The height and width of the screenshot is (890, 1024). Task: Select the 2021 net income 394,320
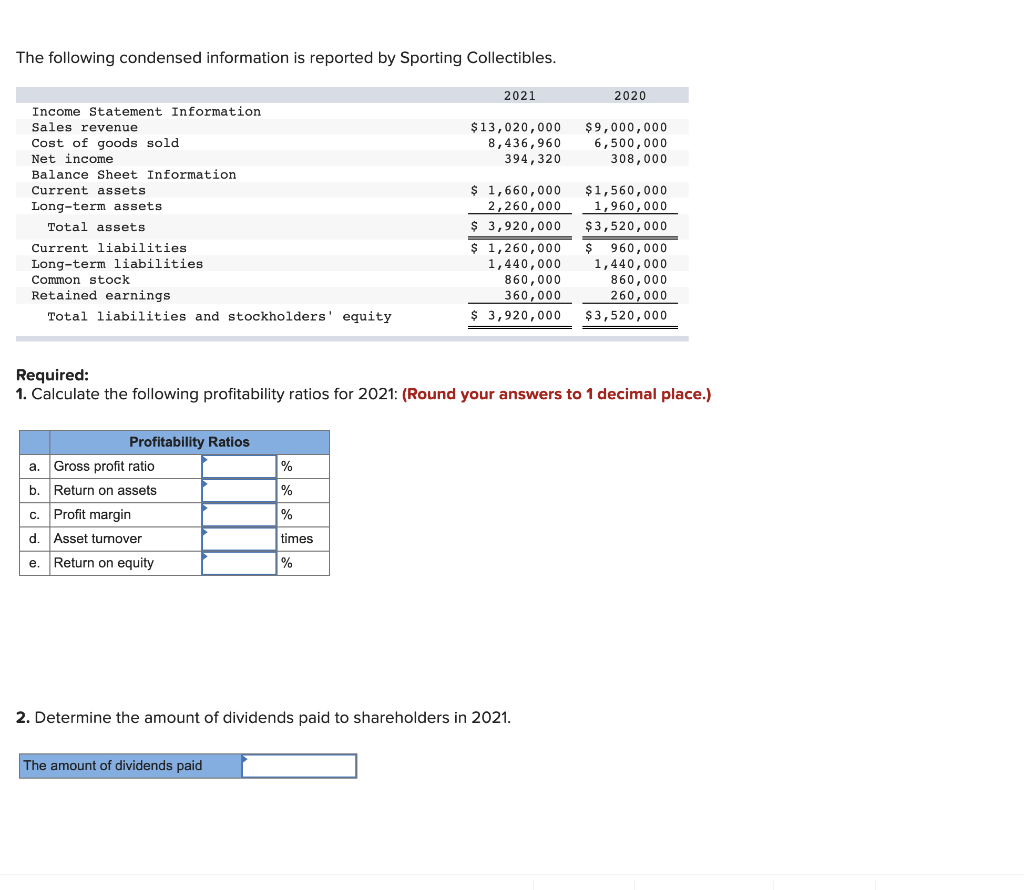[532, 159]
